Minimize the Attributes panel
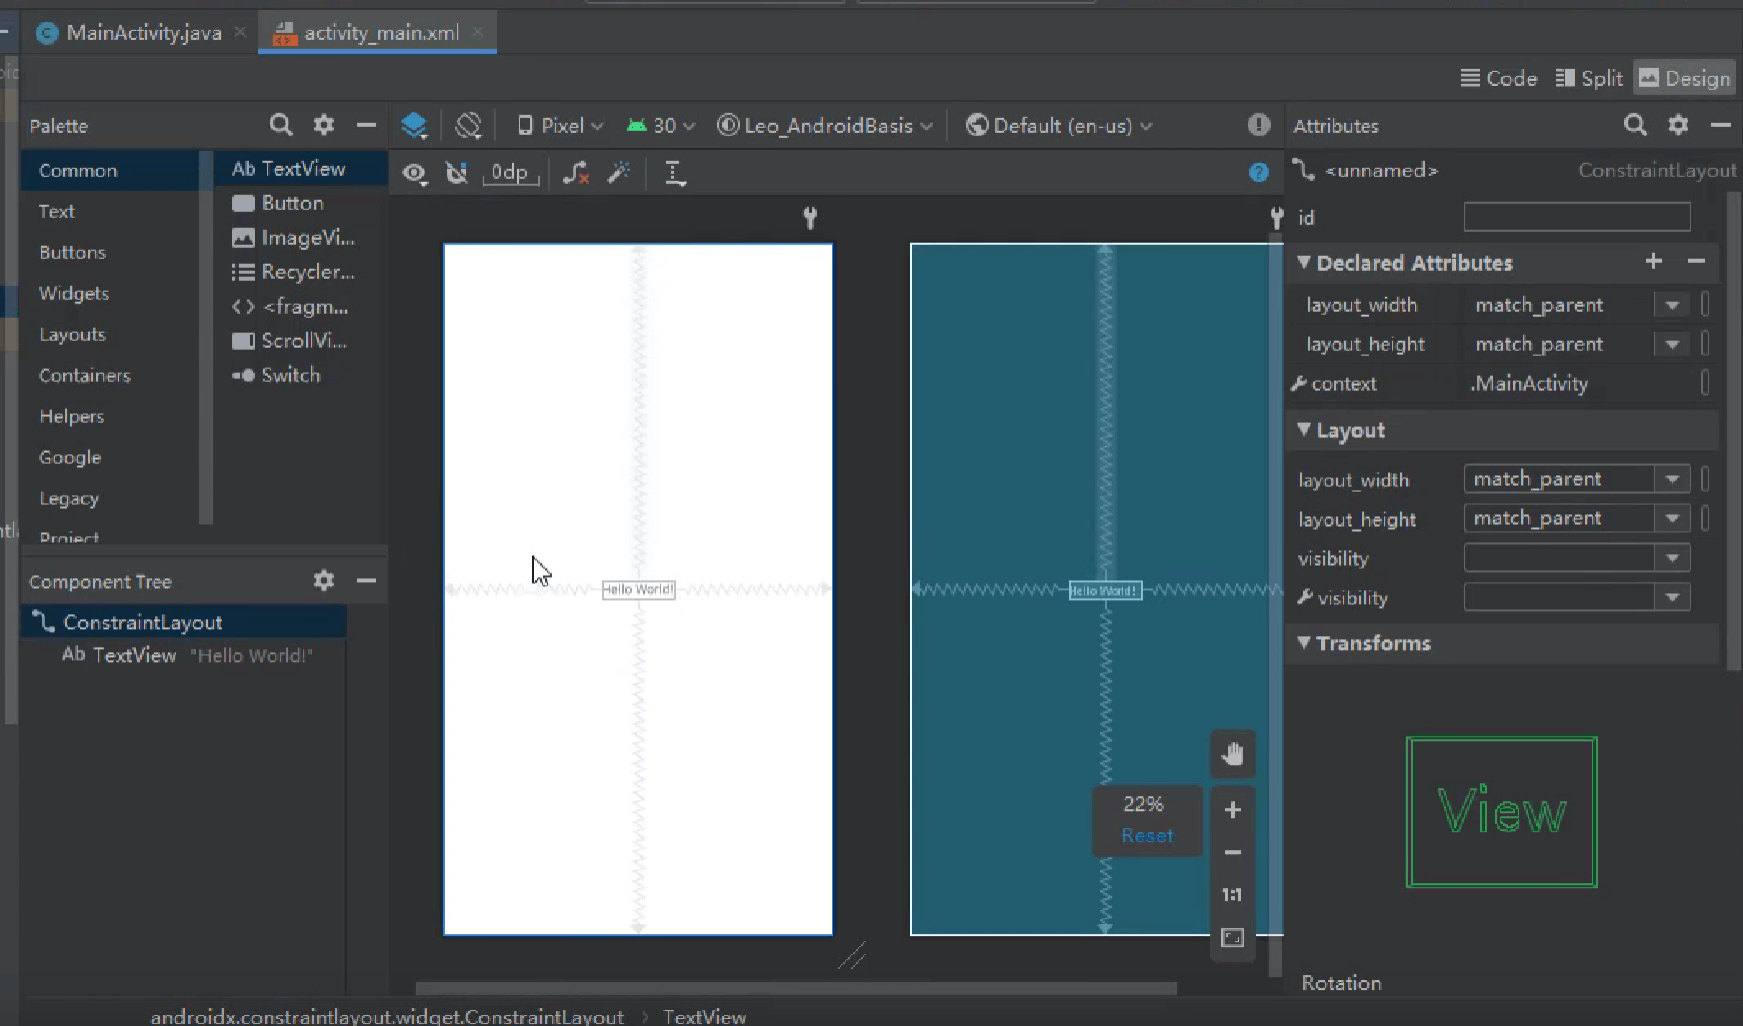Screen dimensions: 1743x1026 click(1720, 125)
